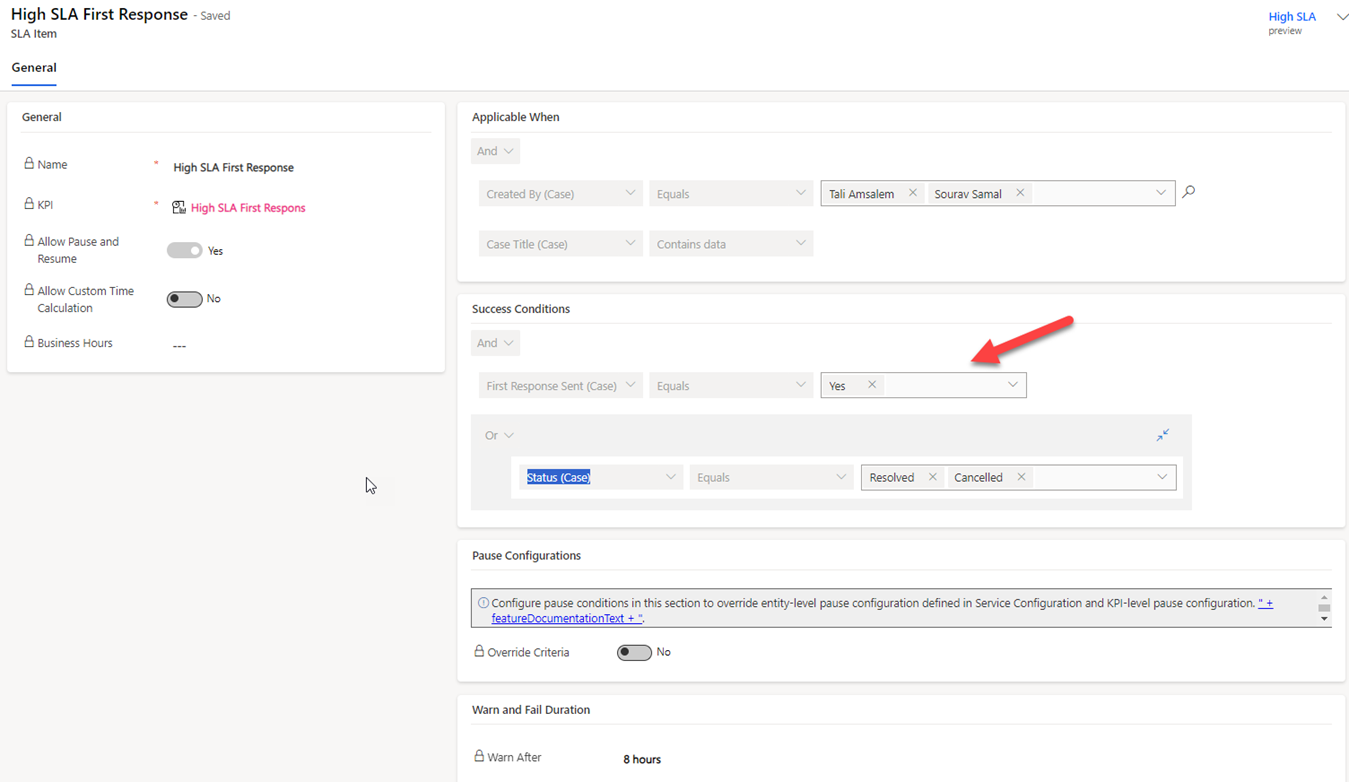
Task: Remove Sourav Samal from Created By values
Action: 1020,193
